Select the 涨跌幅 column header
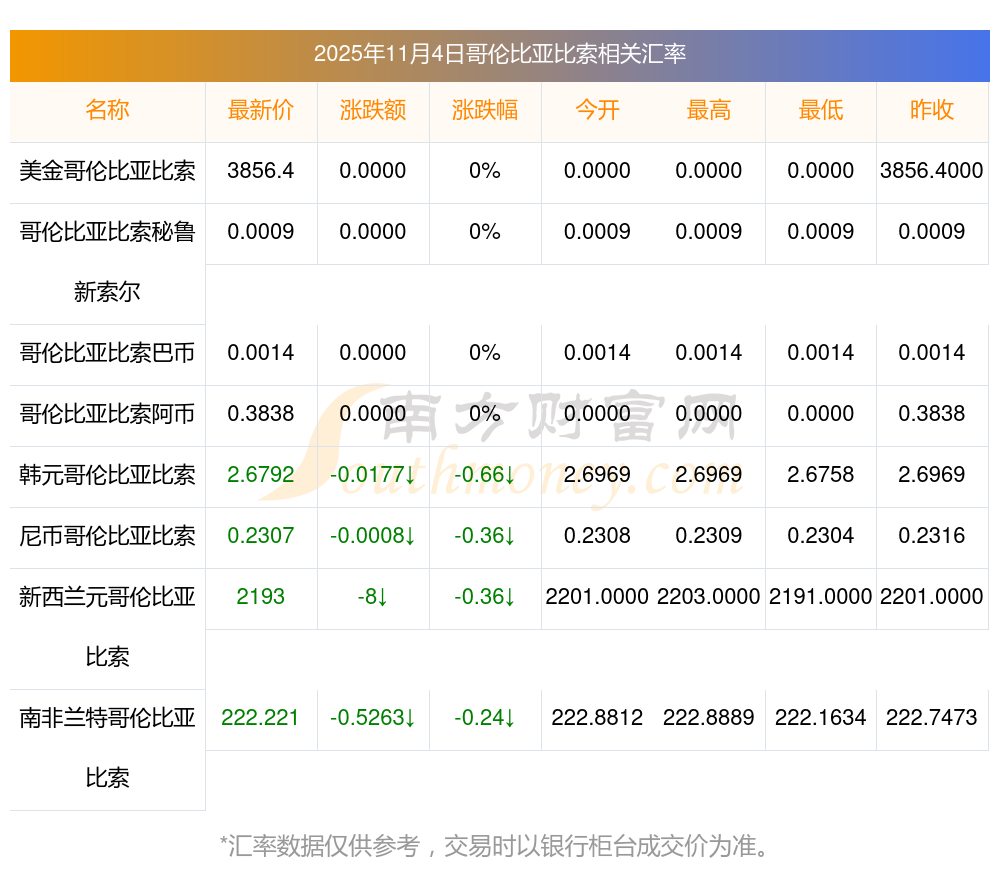Viewport: 1000px width, 877px height. [x=485, y=110]
